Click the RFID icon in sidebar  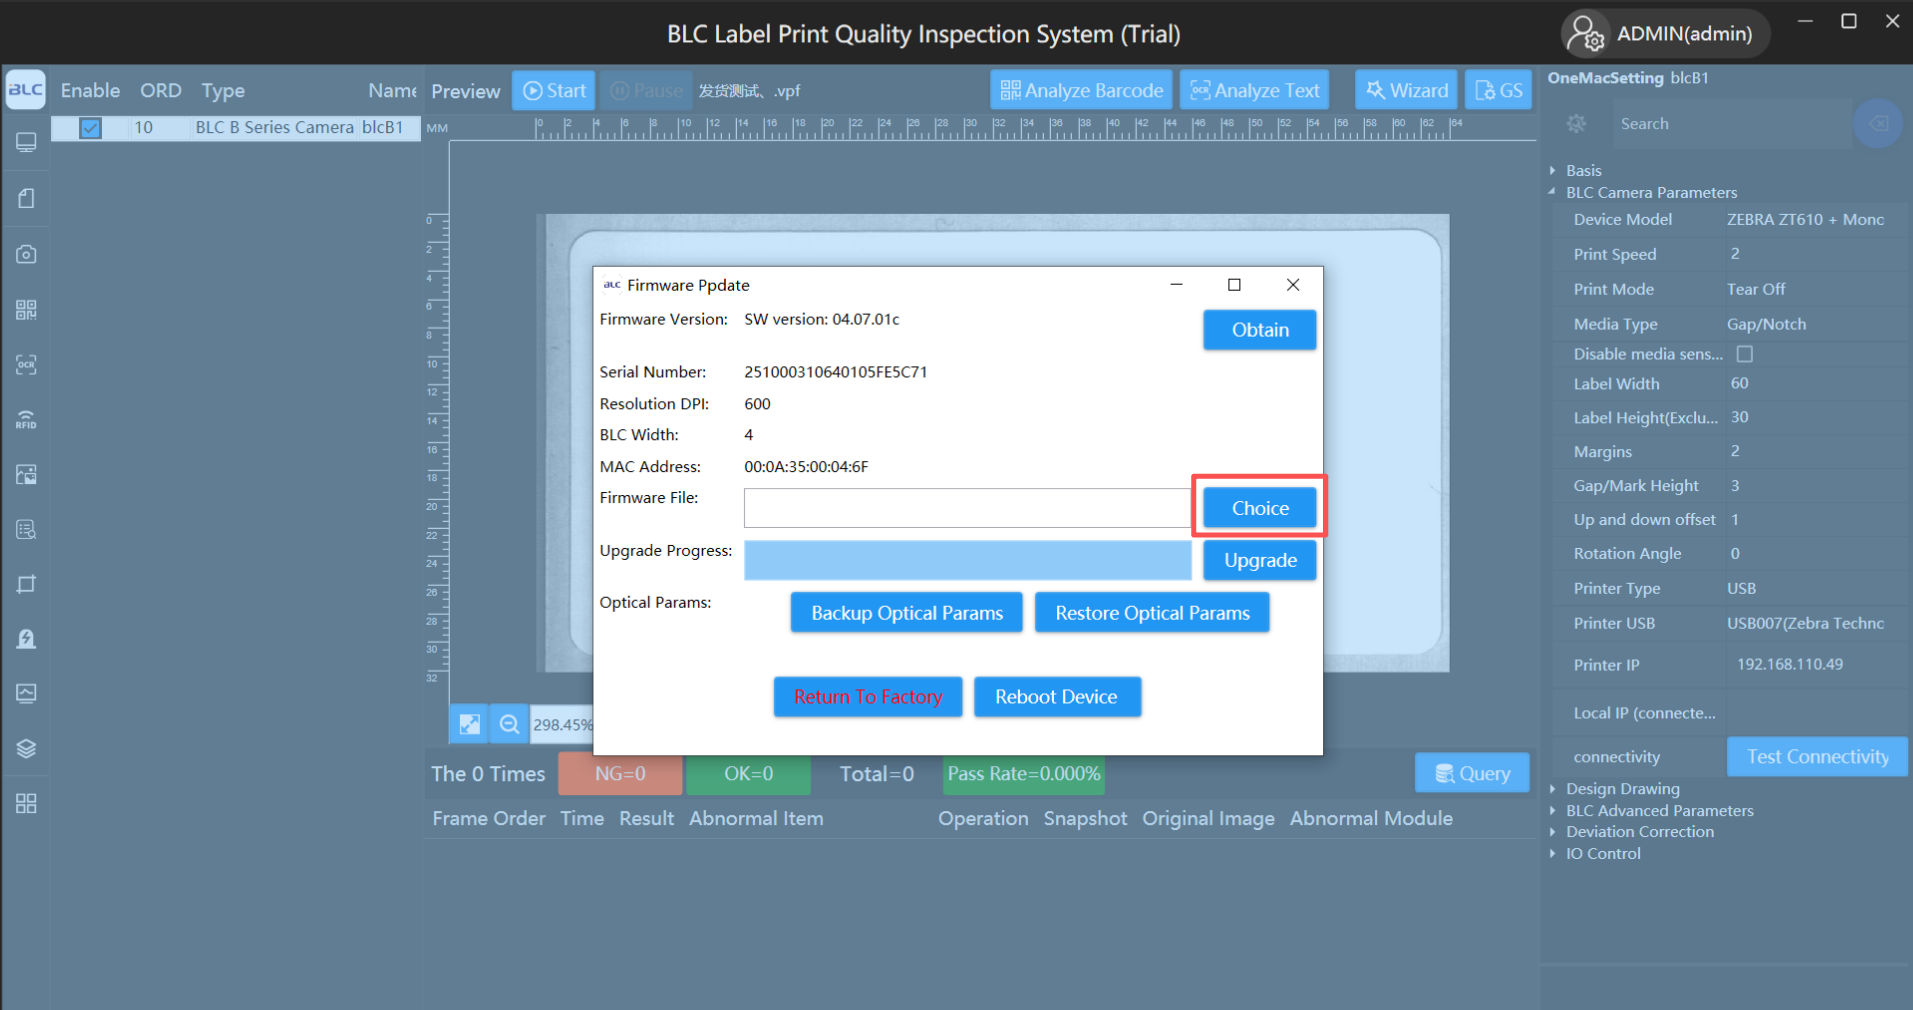(26, 420)
